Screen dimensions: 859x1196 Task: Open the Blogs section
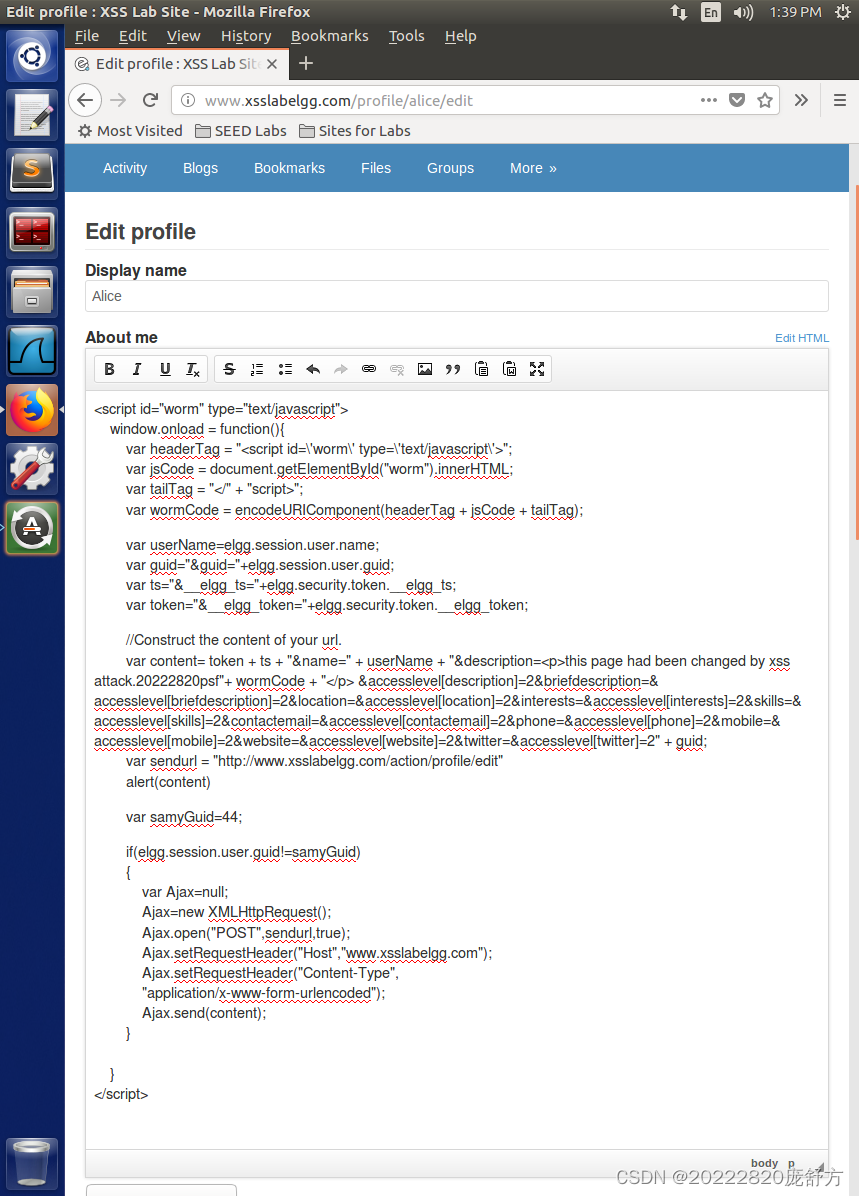click(x=201, y=168)
